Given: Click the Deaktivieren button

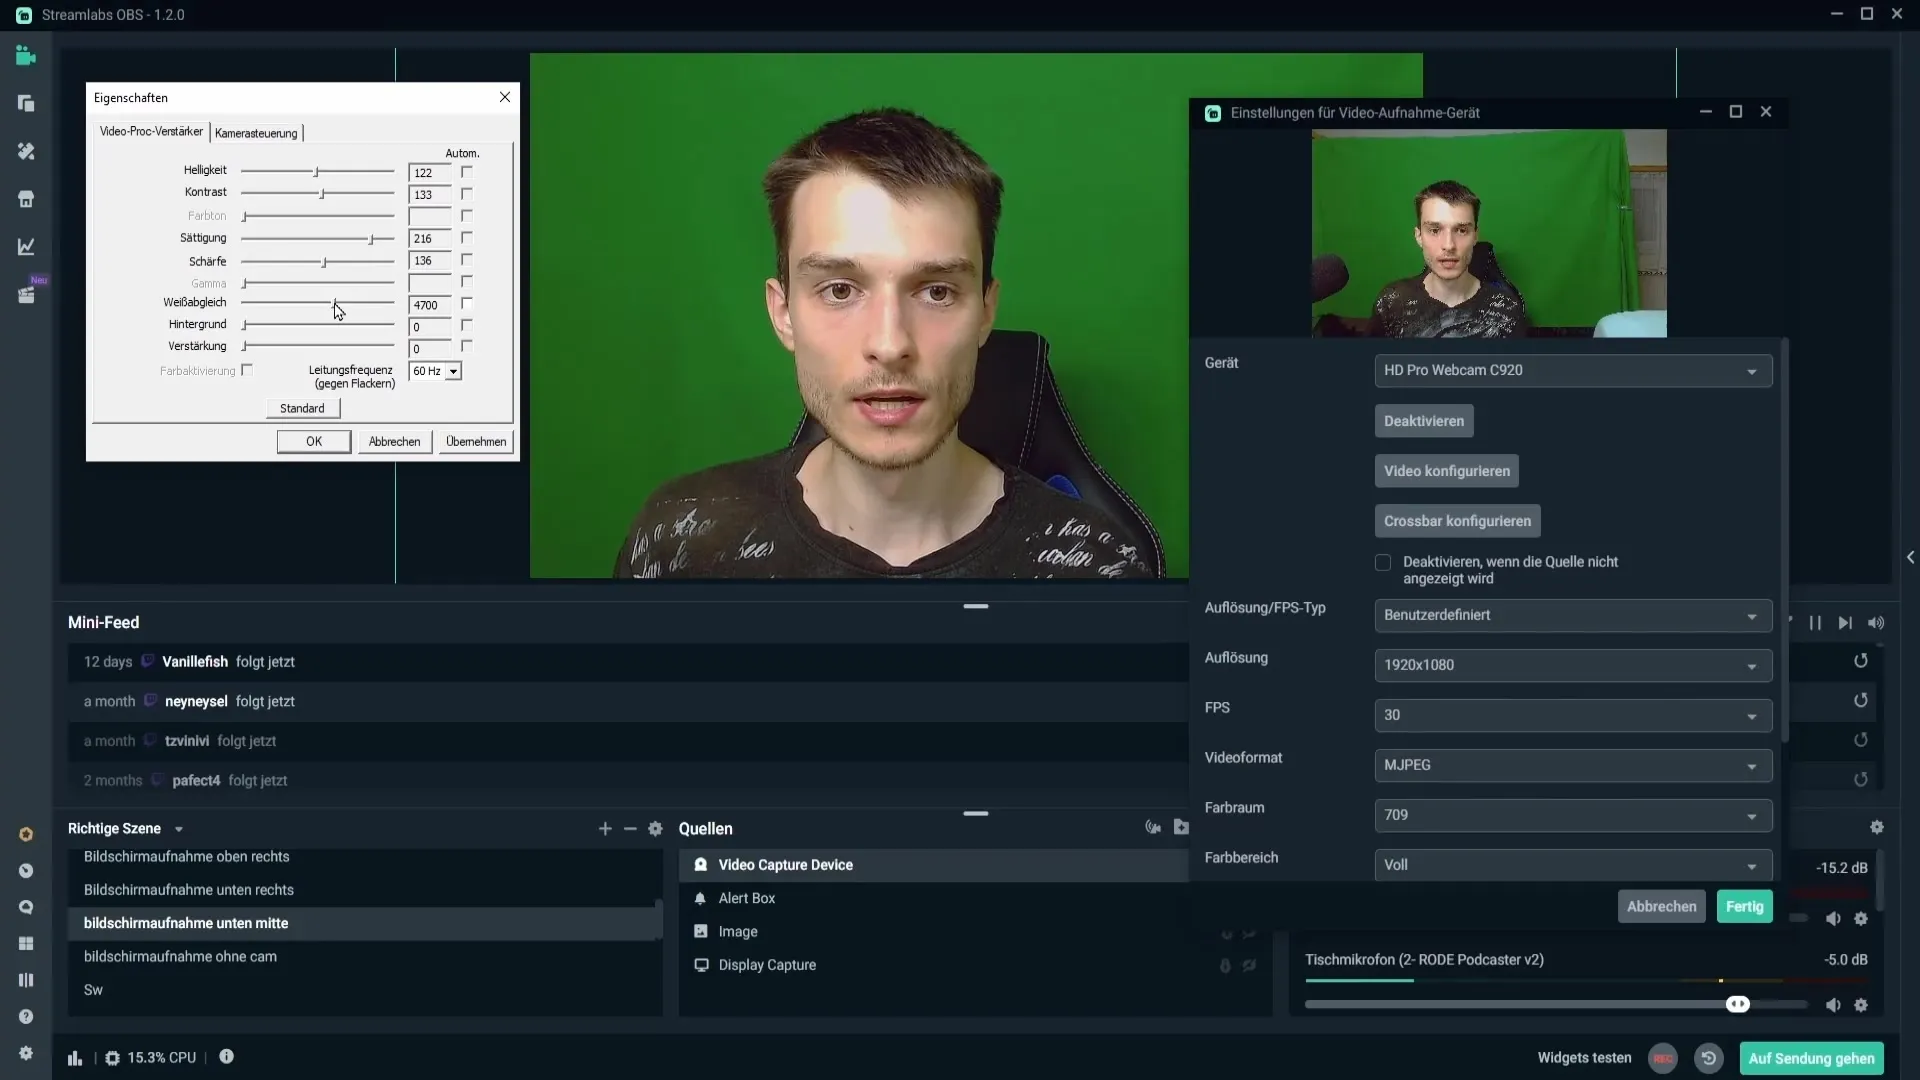Looking at the screenshot, I should coord(1424,421).
